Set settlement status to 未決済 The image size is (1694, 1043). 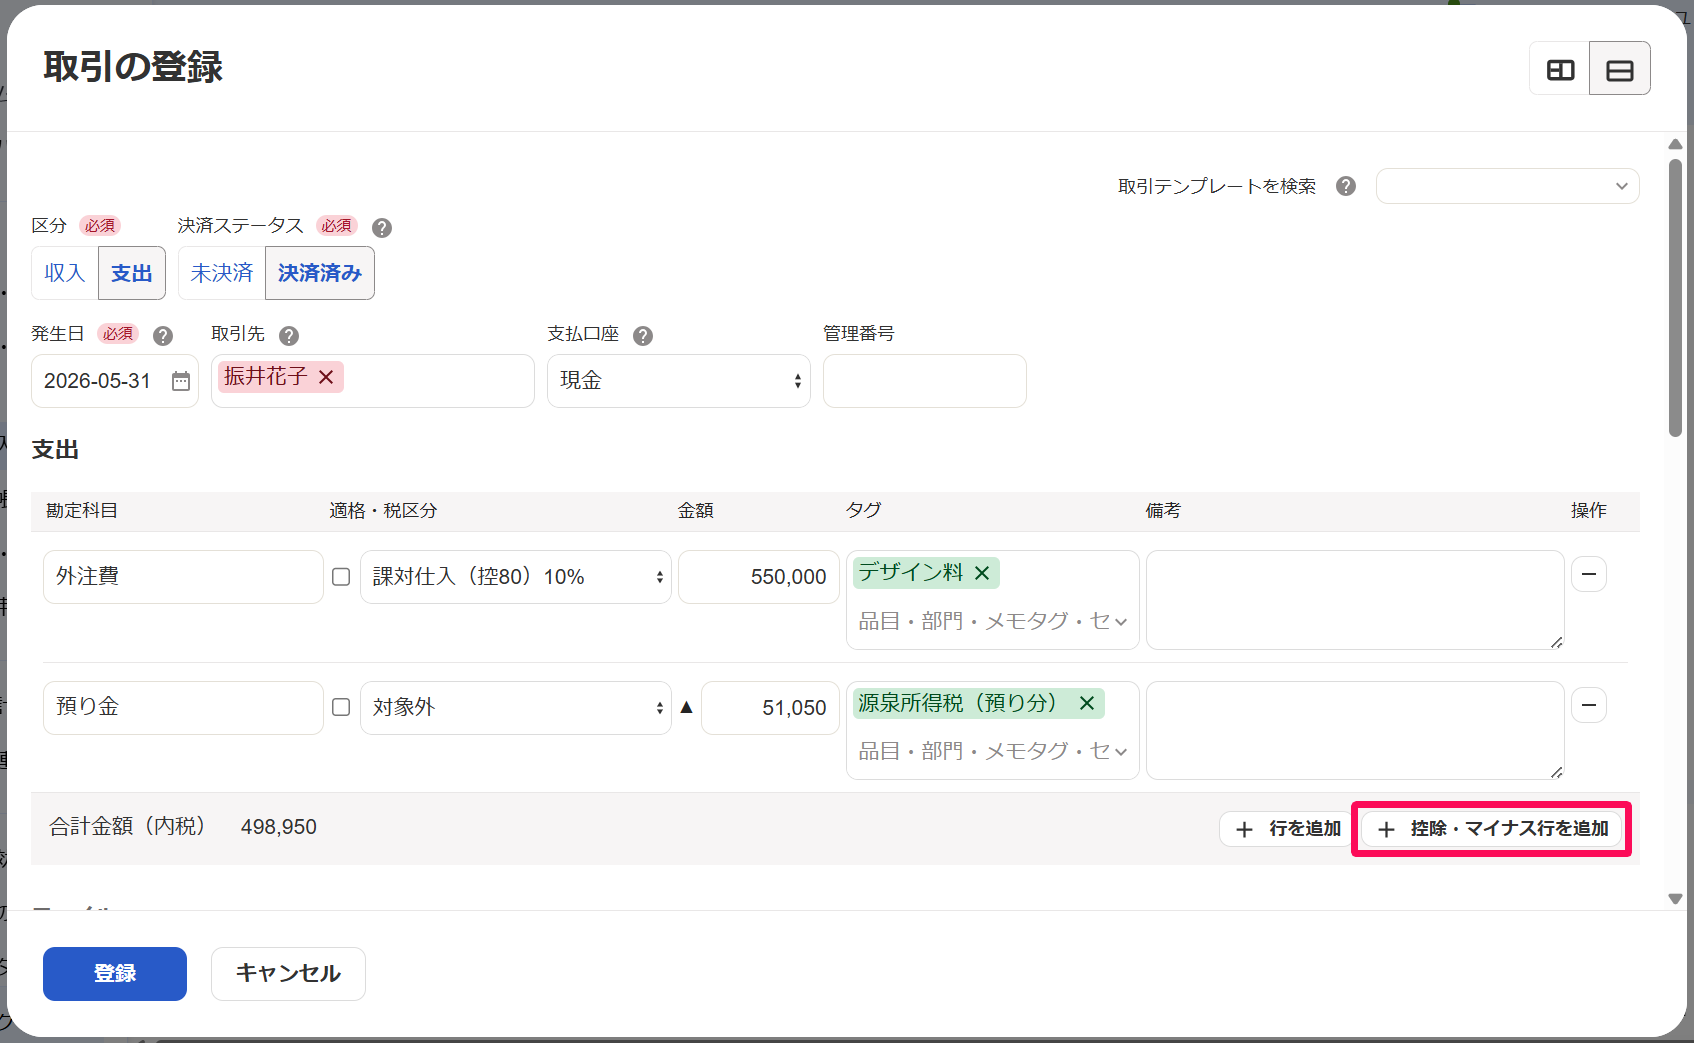[222, 273]
